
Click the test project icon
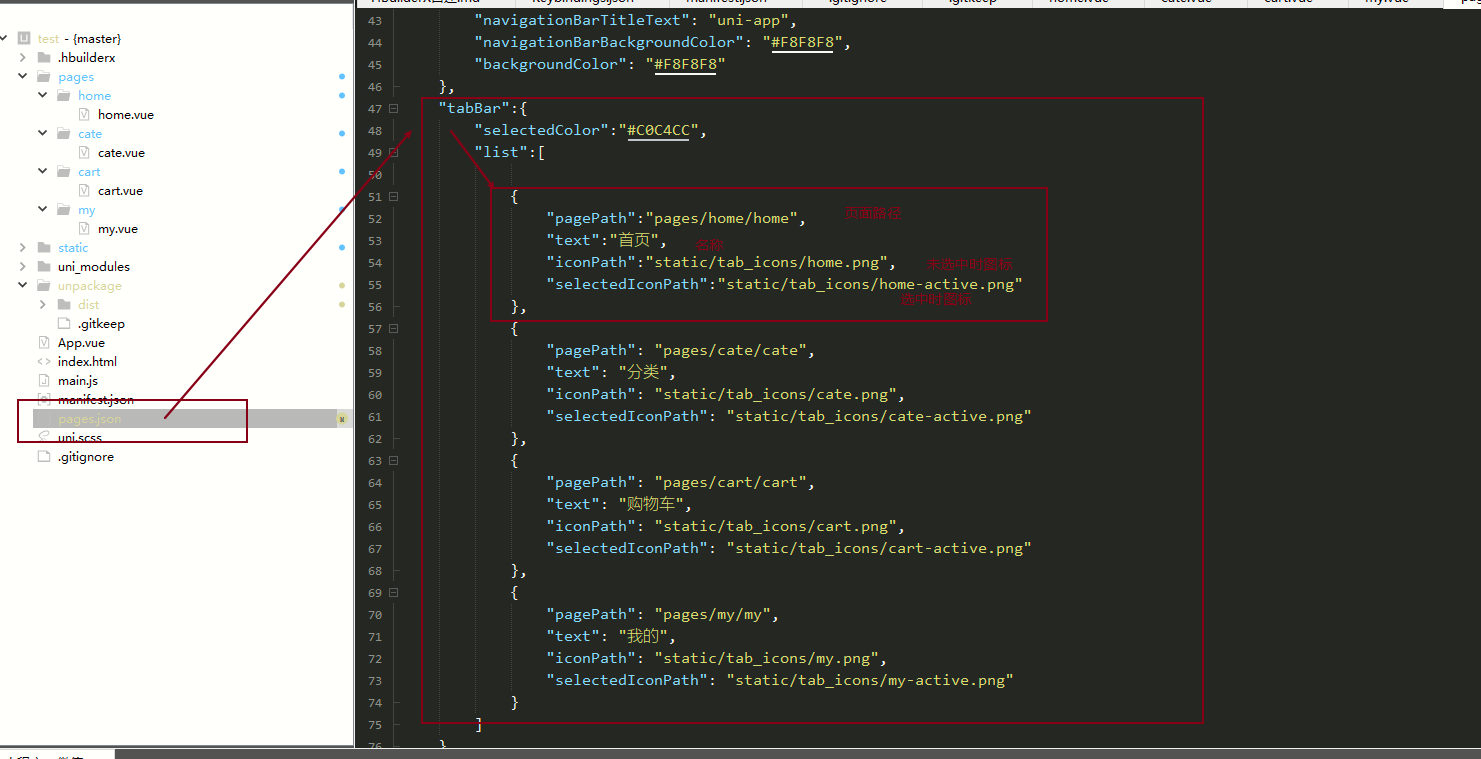click(x=24, y=39)
